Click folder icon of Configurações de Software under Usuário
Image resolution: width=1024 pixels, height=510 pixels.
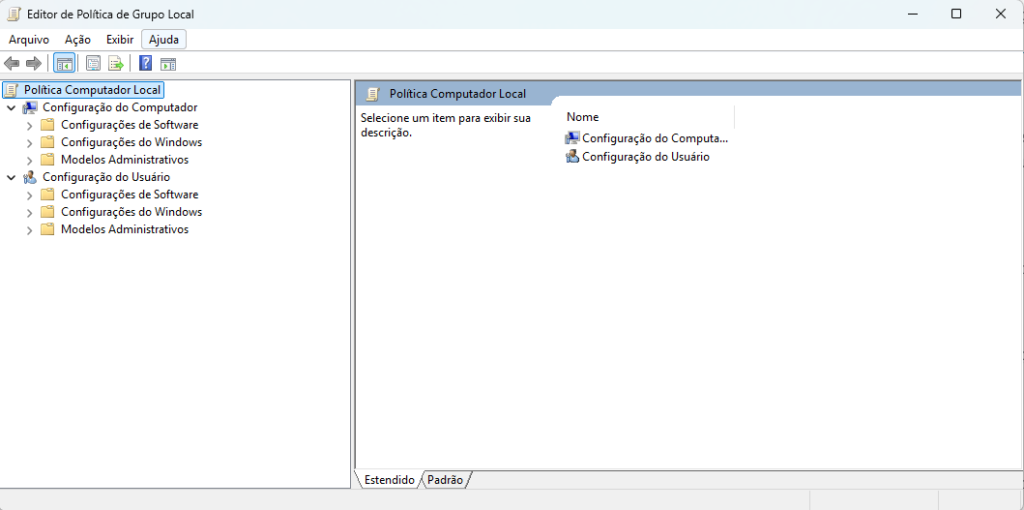pyautogui.click(x=47, y=195)
